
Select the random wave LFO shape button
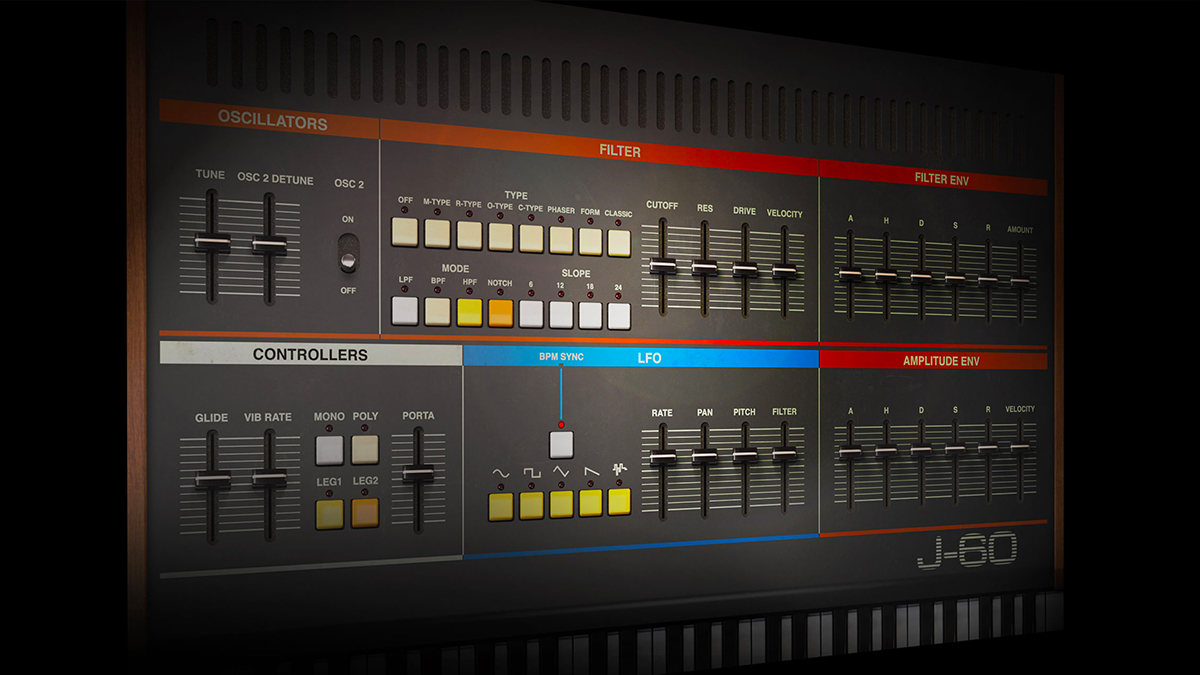click(x=620, y=501)
